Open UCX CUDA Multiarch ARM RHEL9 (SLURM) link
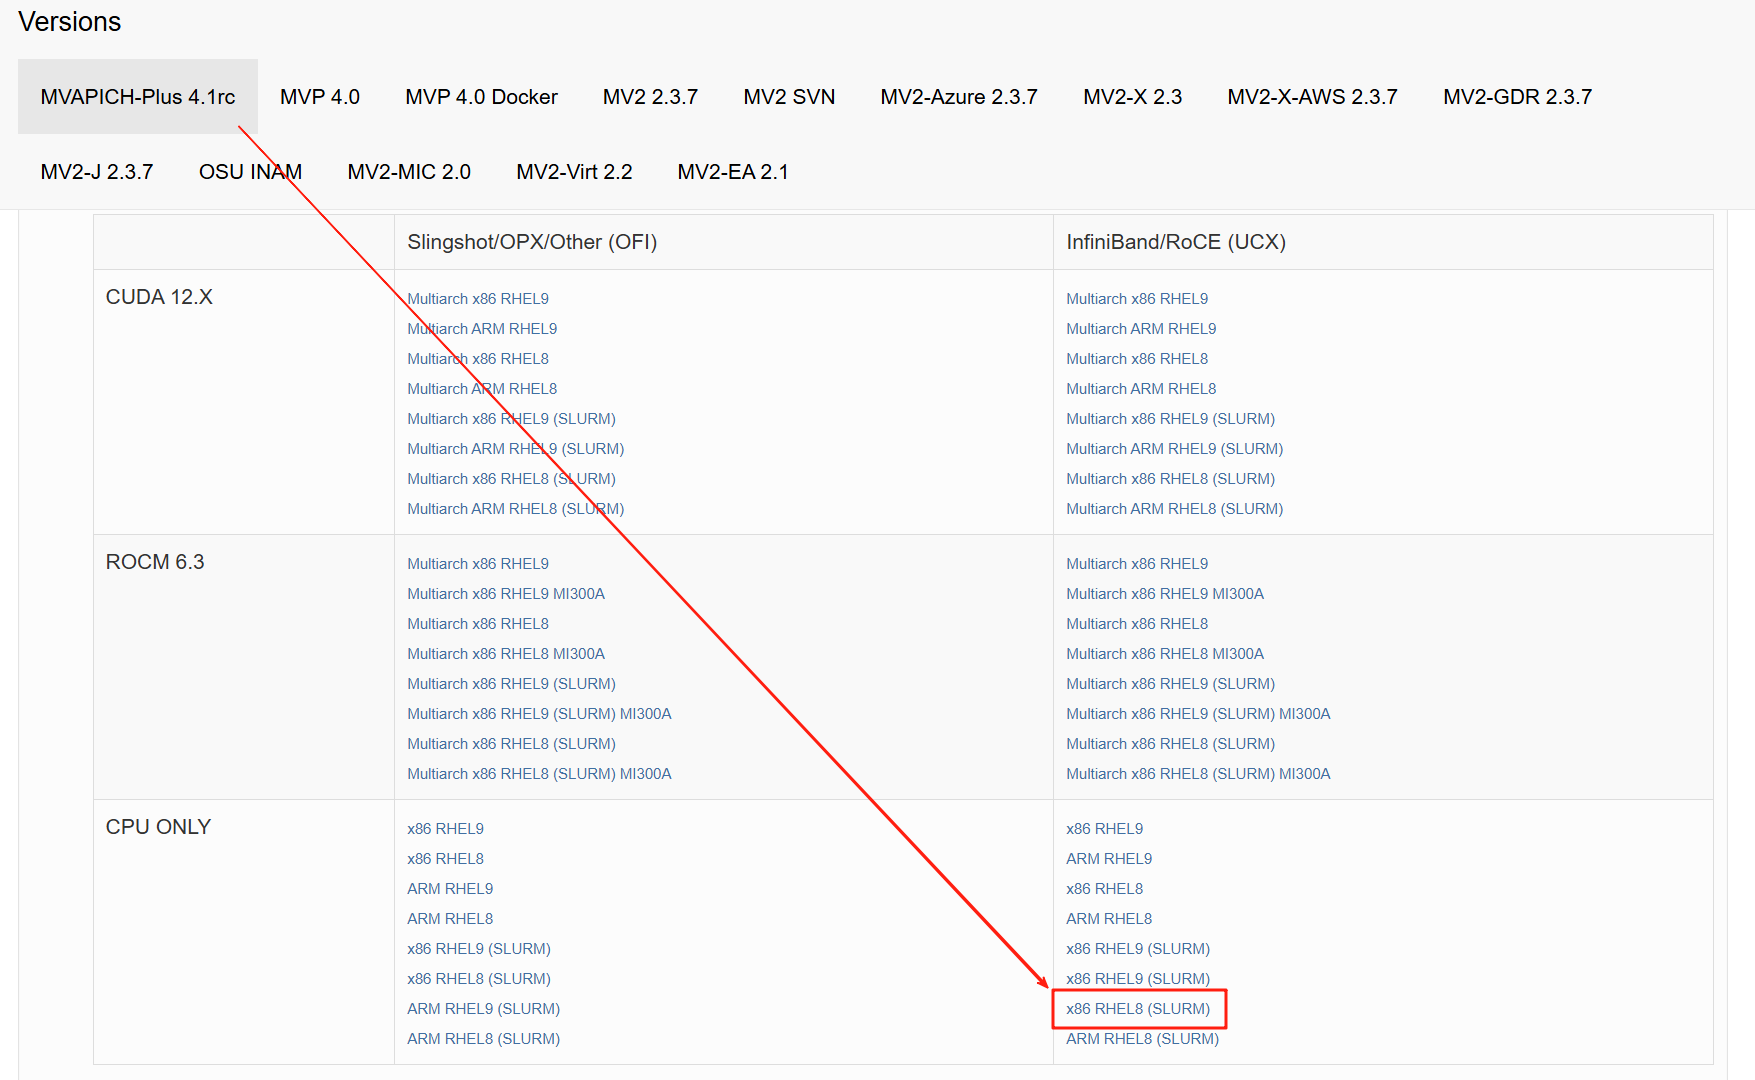1755x1080 pixels. tap(1174, 449)
